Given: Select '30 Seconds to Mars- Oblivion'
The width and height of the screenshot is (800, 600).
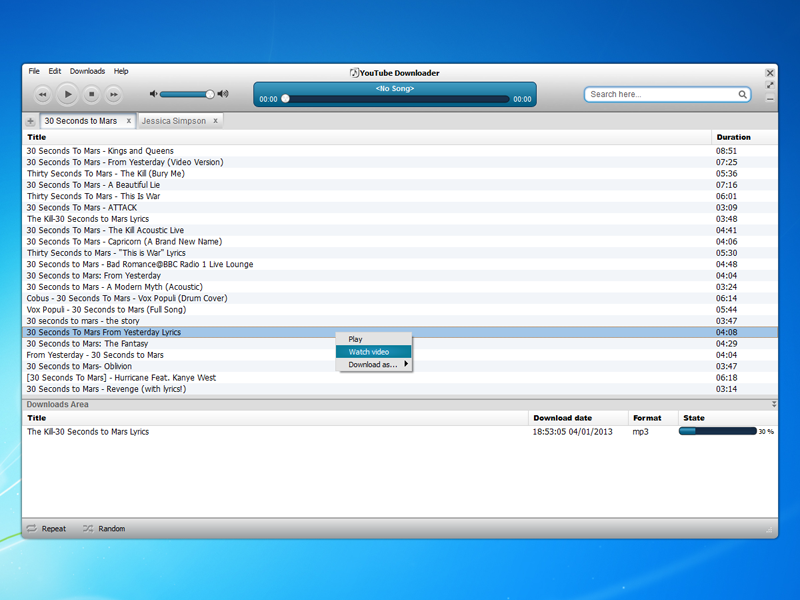Looking at the screenshot, I should coord(400,366).
